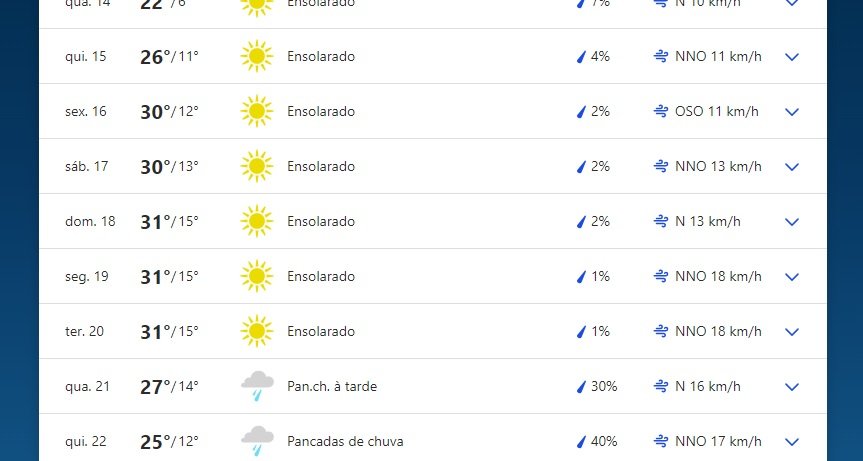Click the raindrop icon next to 30%
Image resolution: width=863 pixels, height=461 pixels.
[581, 387]
